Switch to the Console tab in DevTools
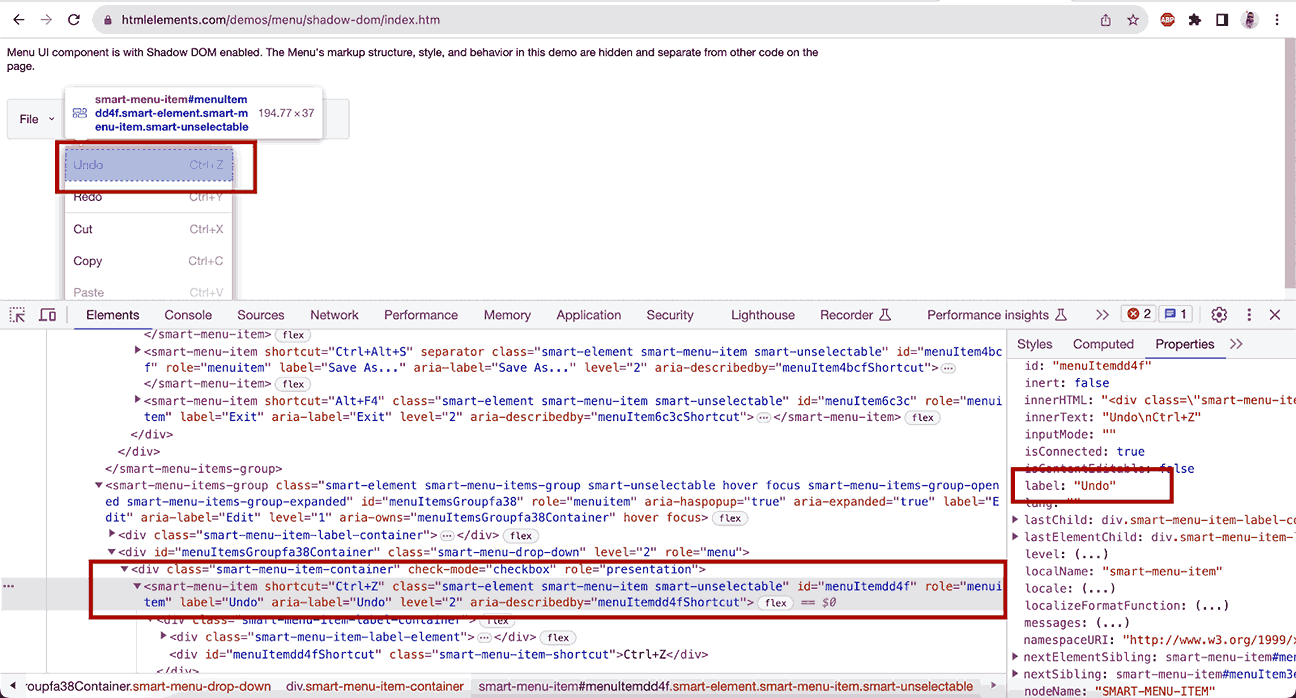Screen dimensions: 1296x698 pos(187,315)
